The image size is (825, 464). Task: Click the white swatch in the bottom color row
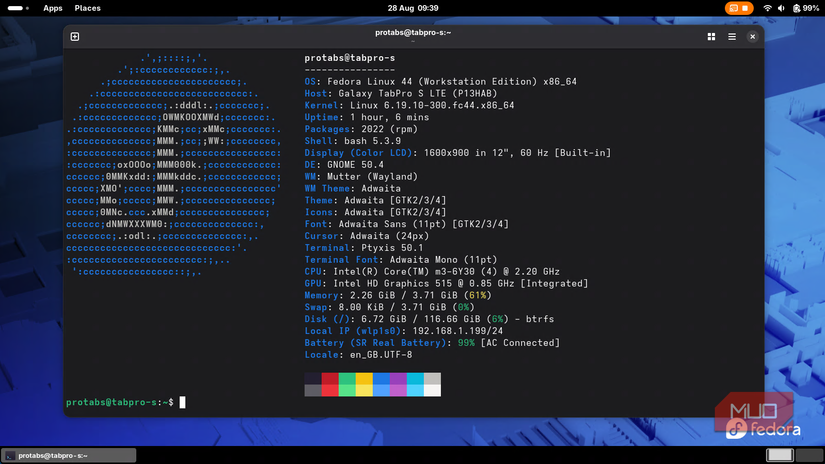click(432, 390)
